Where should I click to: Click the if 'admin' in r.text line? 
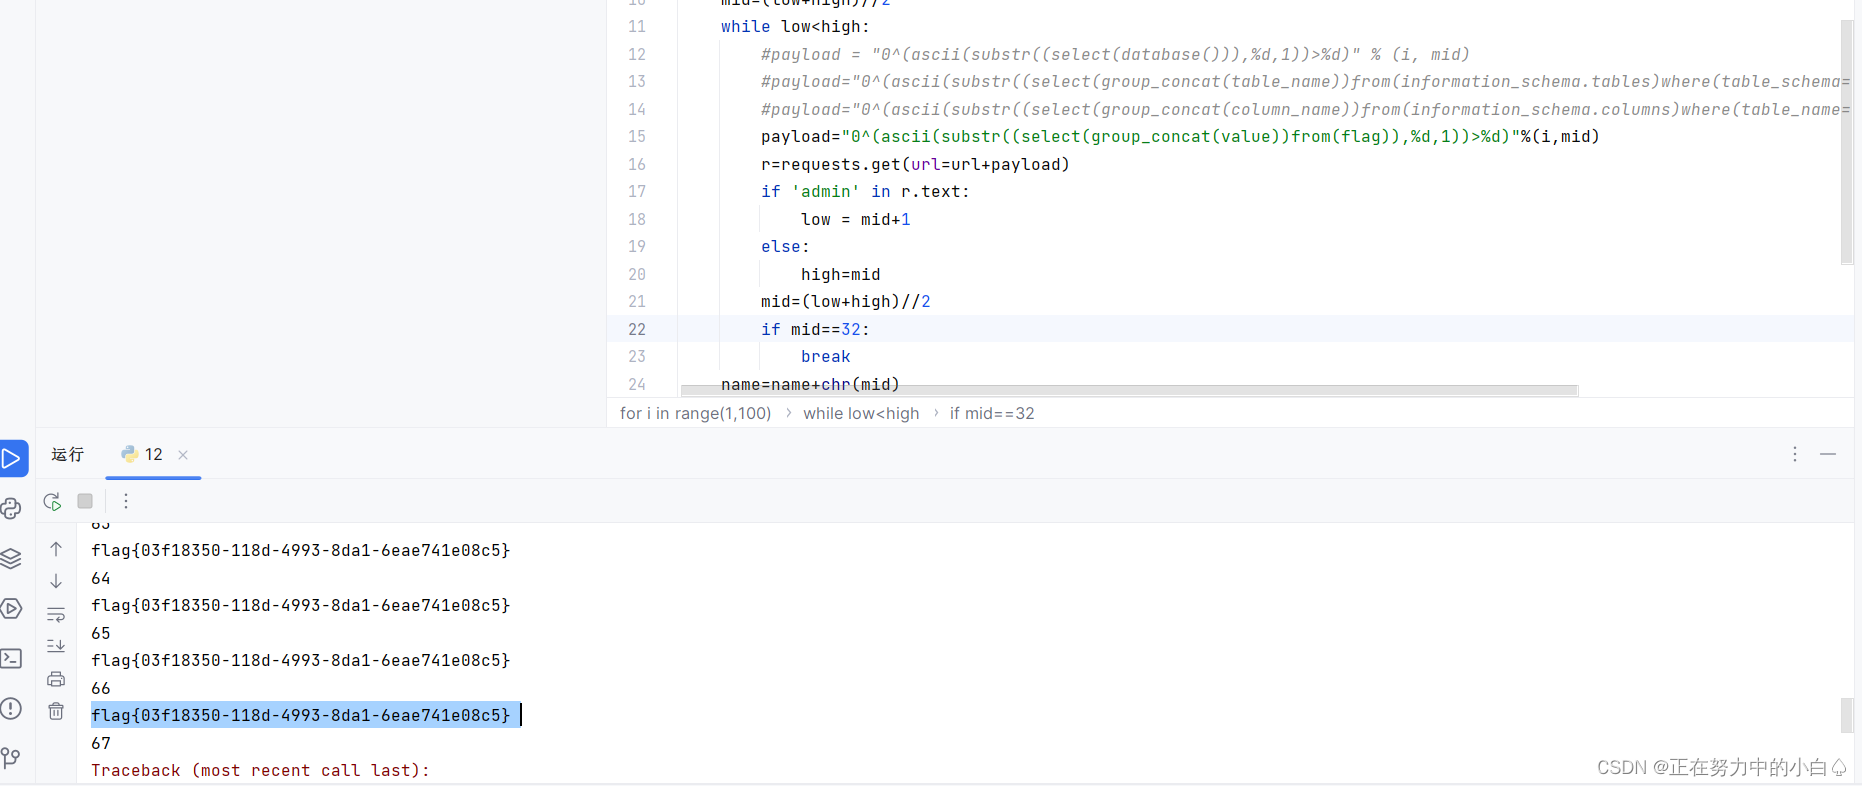click(x=865, y=191)
